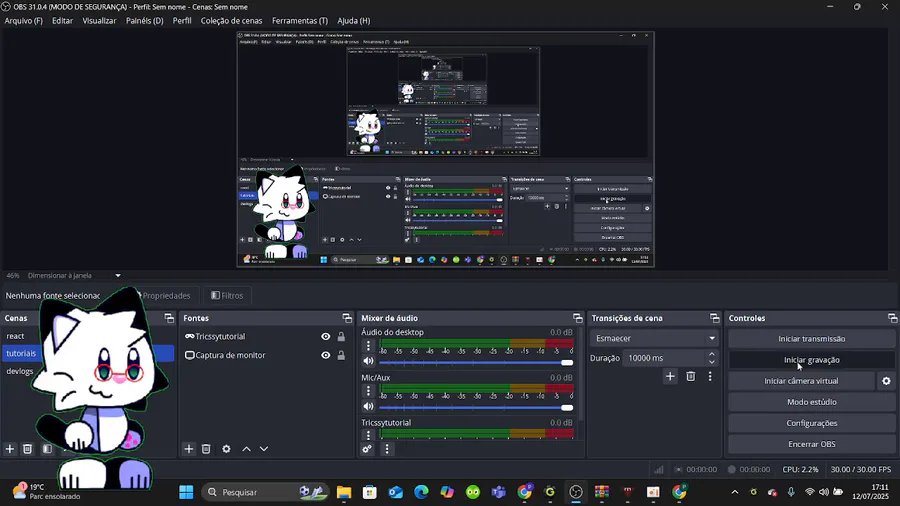Hide the Tricssytutorial source eye icon

point(325,337)
